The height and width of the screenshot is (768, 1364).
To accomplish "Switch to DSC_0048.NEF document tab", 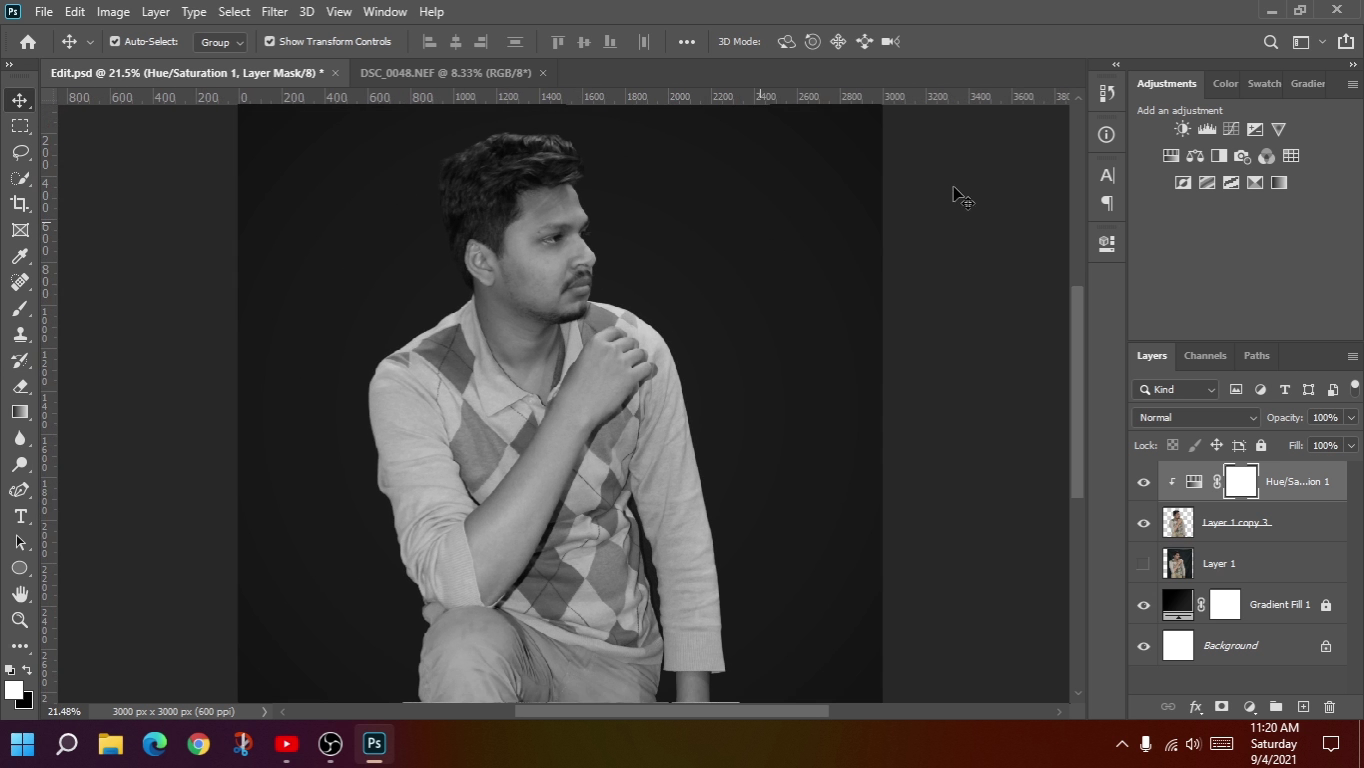I will [x=445, y=73].
